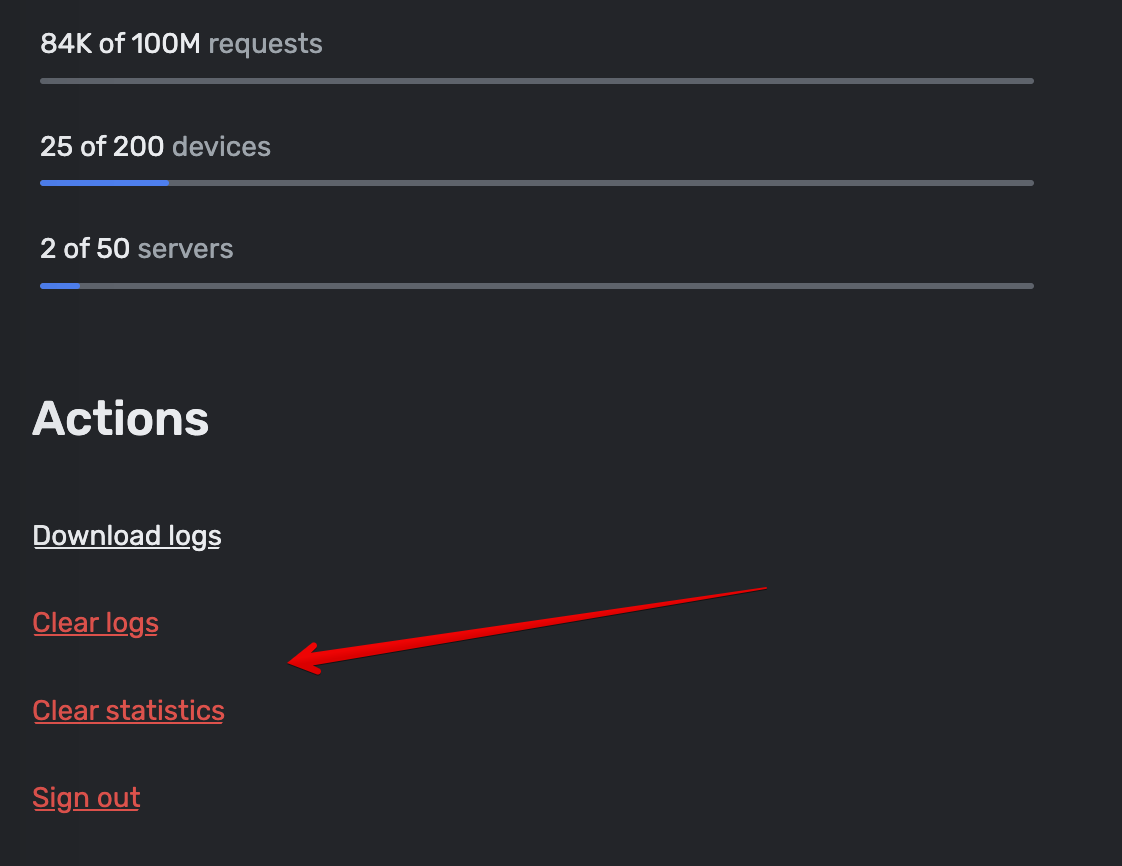Click the devices progress bar
Viewport: 1122px width, 866px height.
[x=536, y=182]
